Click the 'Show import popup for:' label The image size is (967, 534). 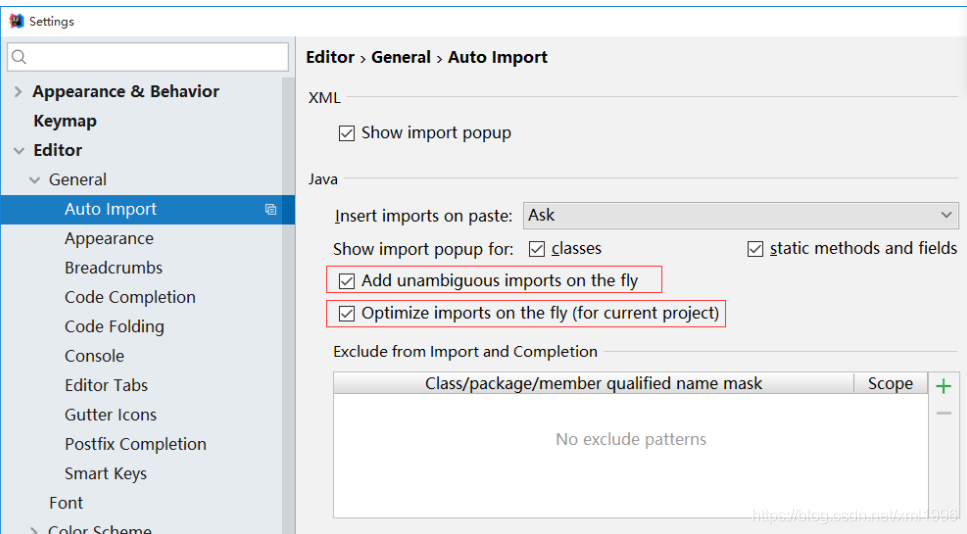423,249
